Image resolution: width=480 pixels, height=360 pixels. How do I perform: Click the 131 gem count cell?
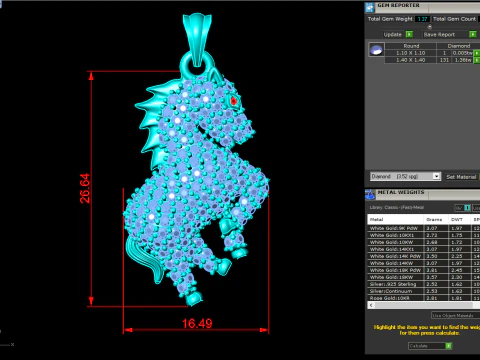click(444, 60)
